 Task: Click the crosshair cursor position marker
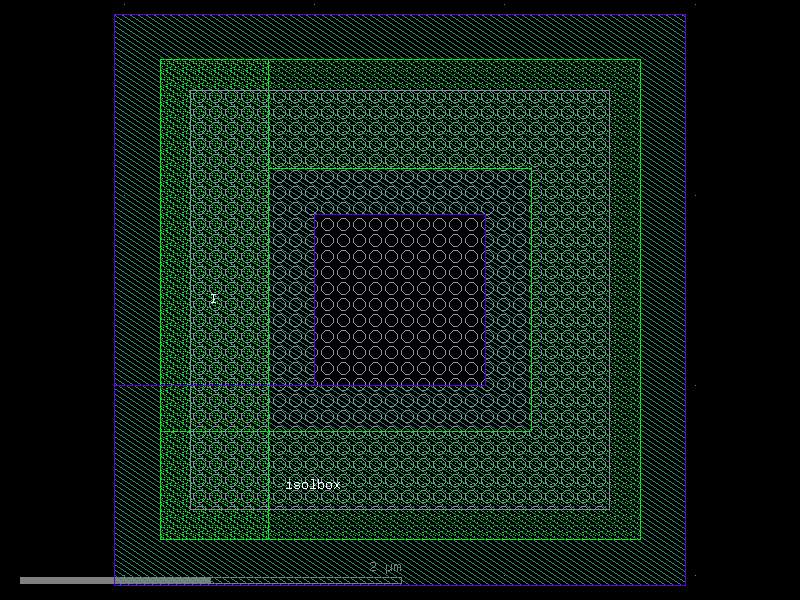(x=213, y=298)
